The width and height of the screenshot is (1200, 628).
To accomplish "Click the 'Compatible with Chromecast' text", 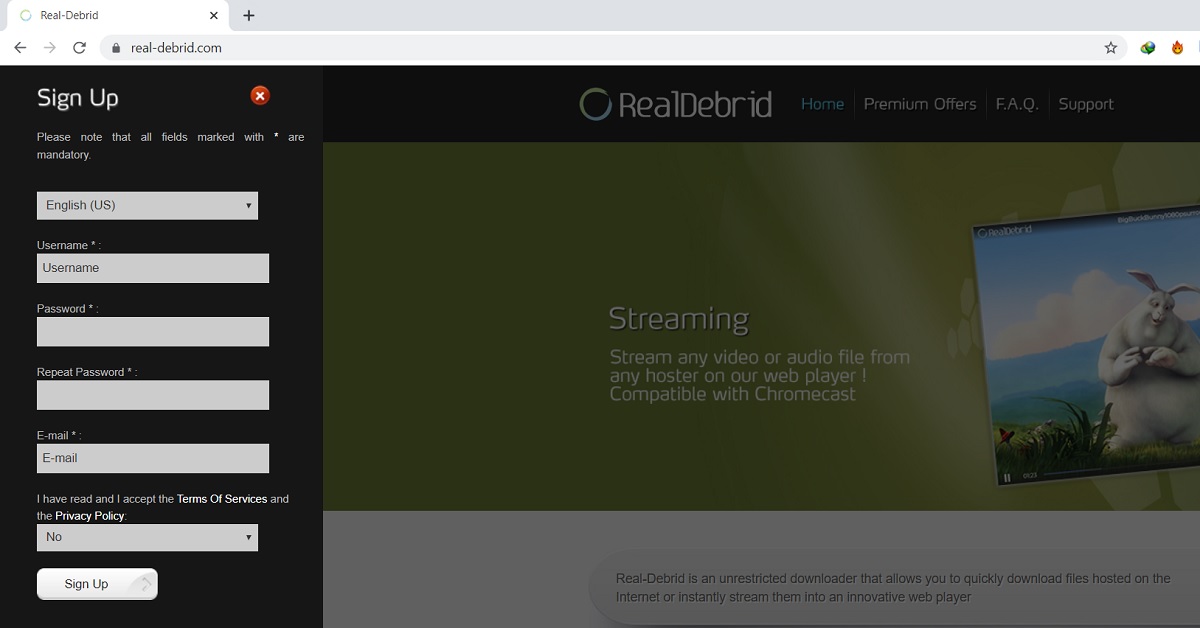I will coord(733,394).
